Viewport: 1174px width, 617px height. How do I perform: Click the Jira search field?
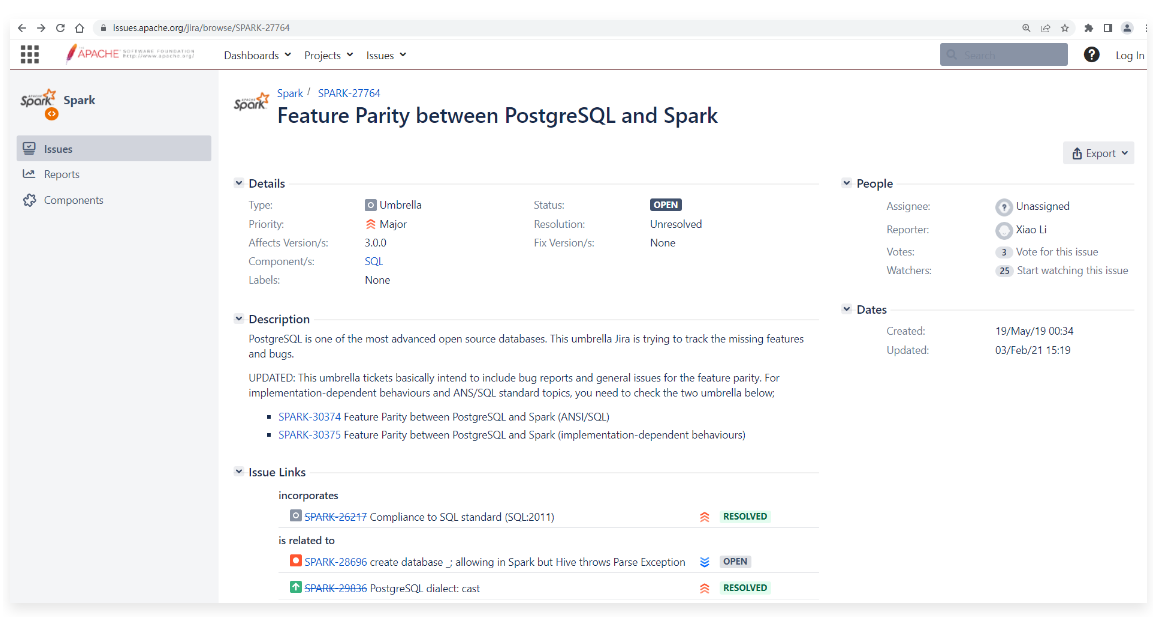click(x=1003, y=55)
